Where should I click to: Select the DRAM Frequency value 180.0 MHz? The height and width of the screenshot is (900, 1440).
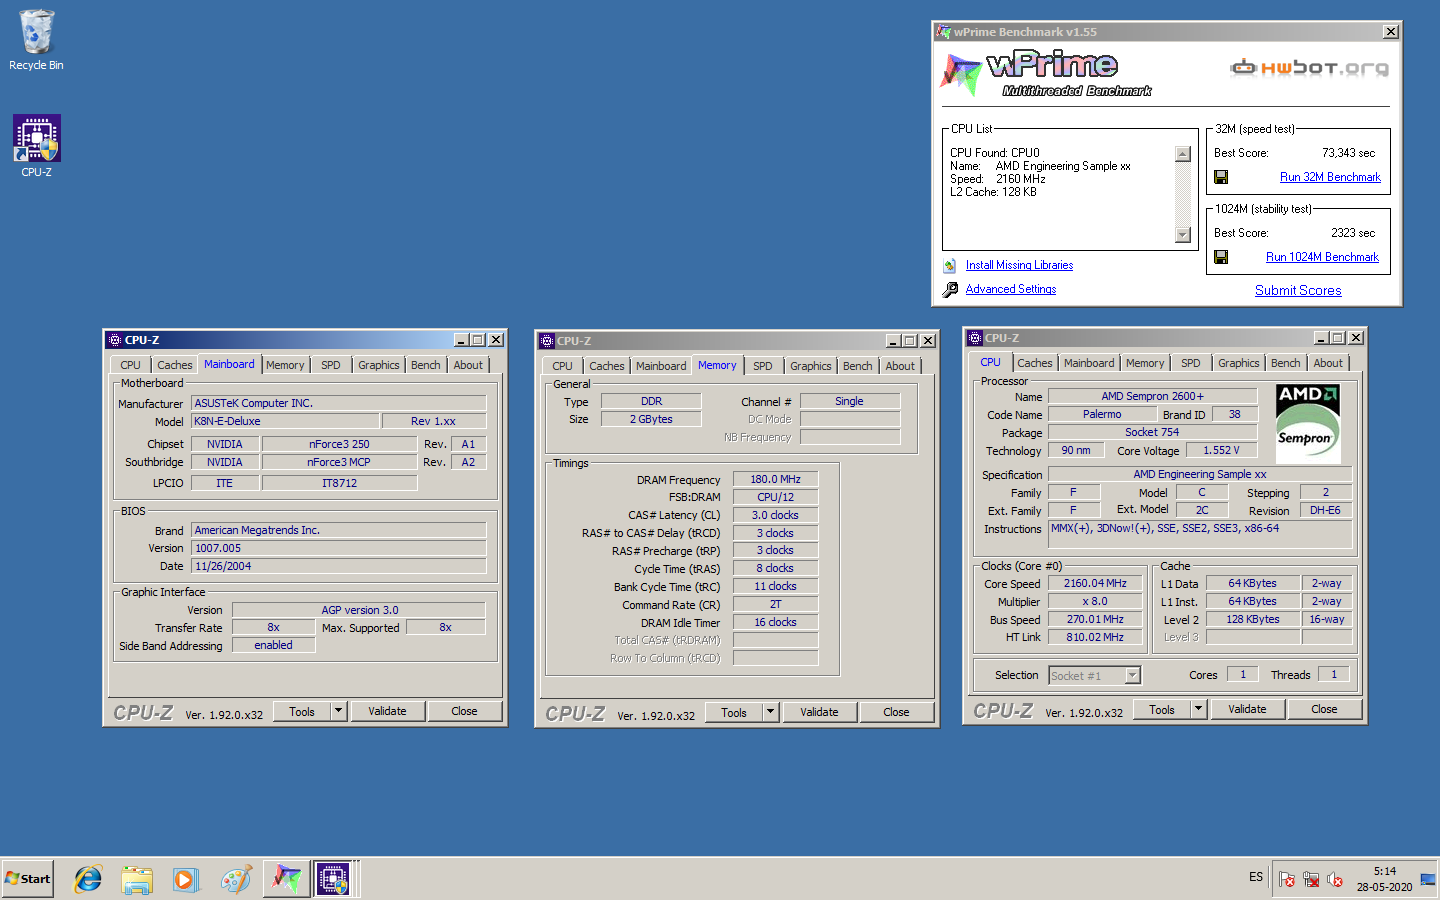(775, 479)
